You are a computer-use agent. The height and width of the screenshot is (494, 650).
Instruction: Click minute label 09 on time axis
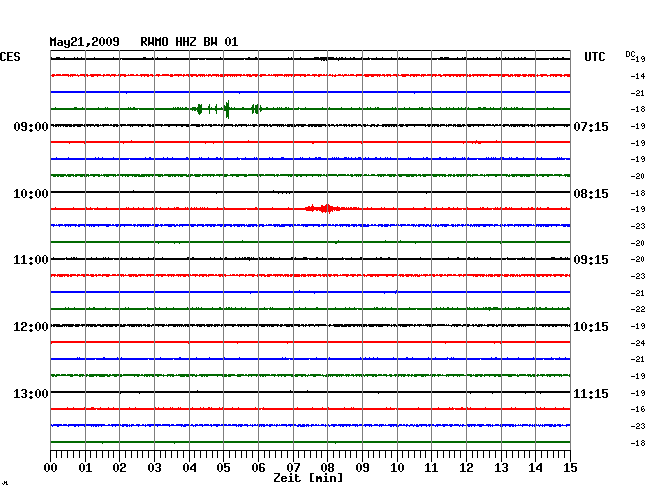362,468
